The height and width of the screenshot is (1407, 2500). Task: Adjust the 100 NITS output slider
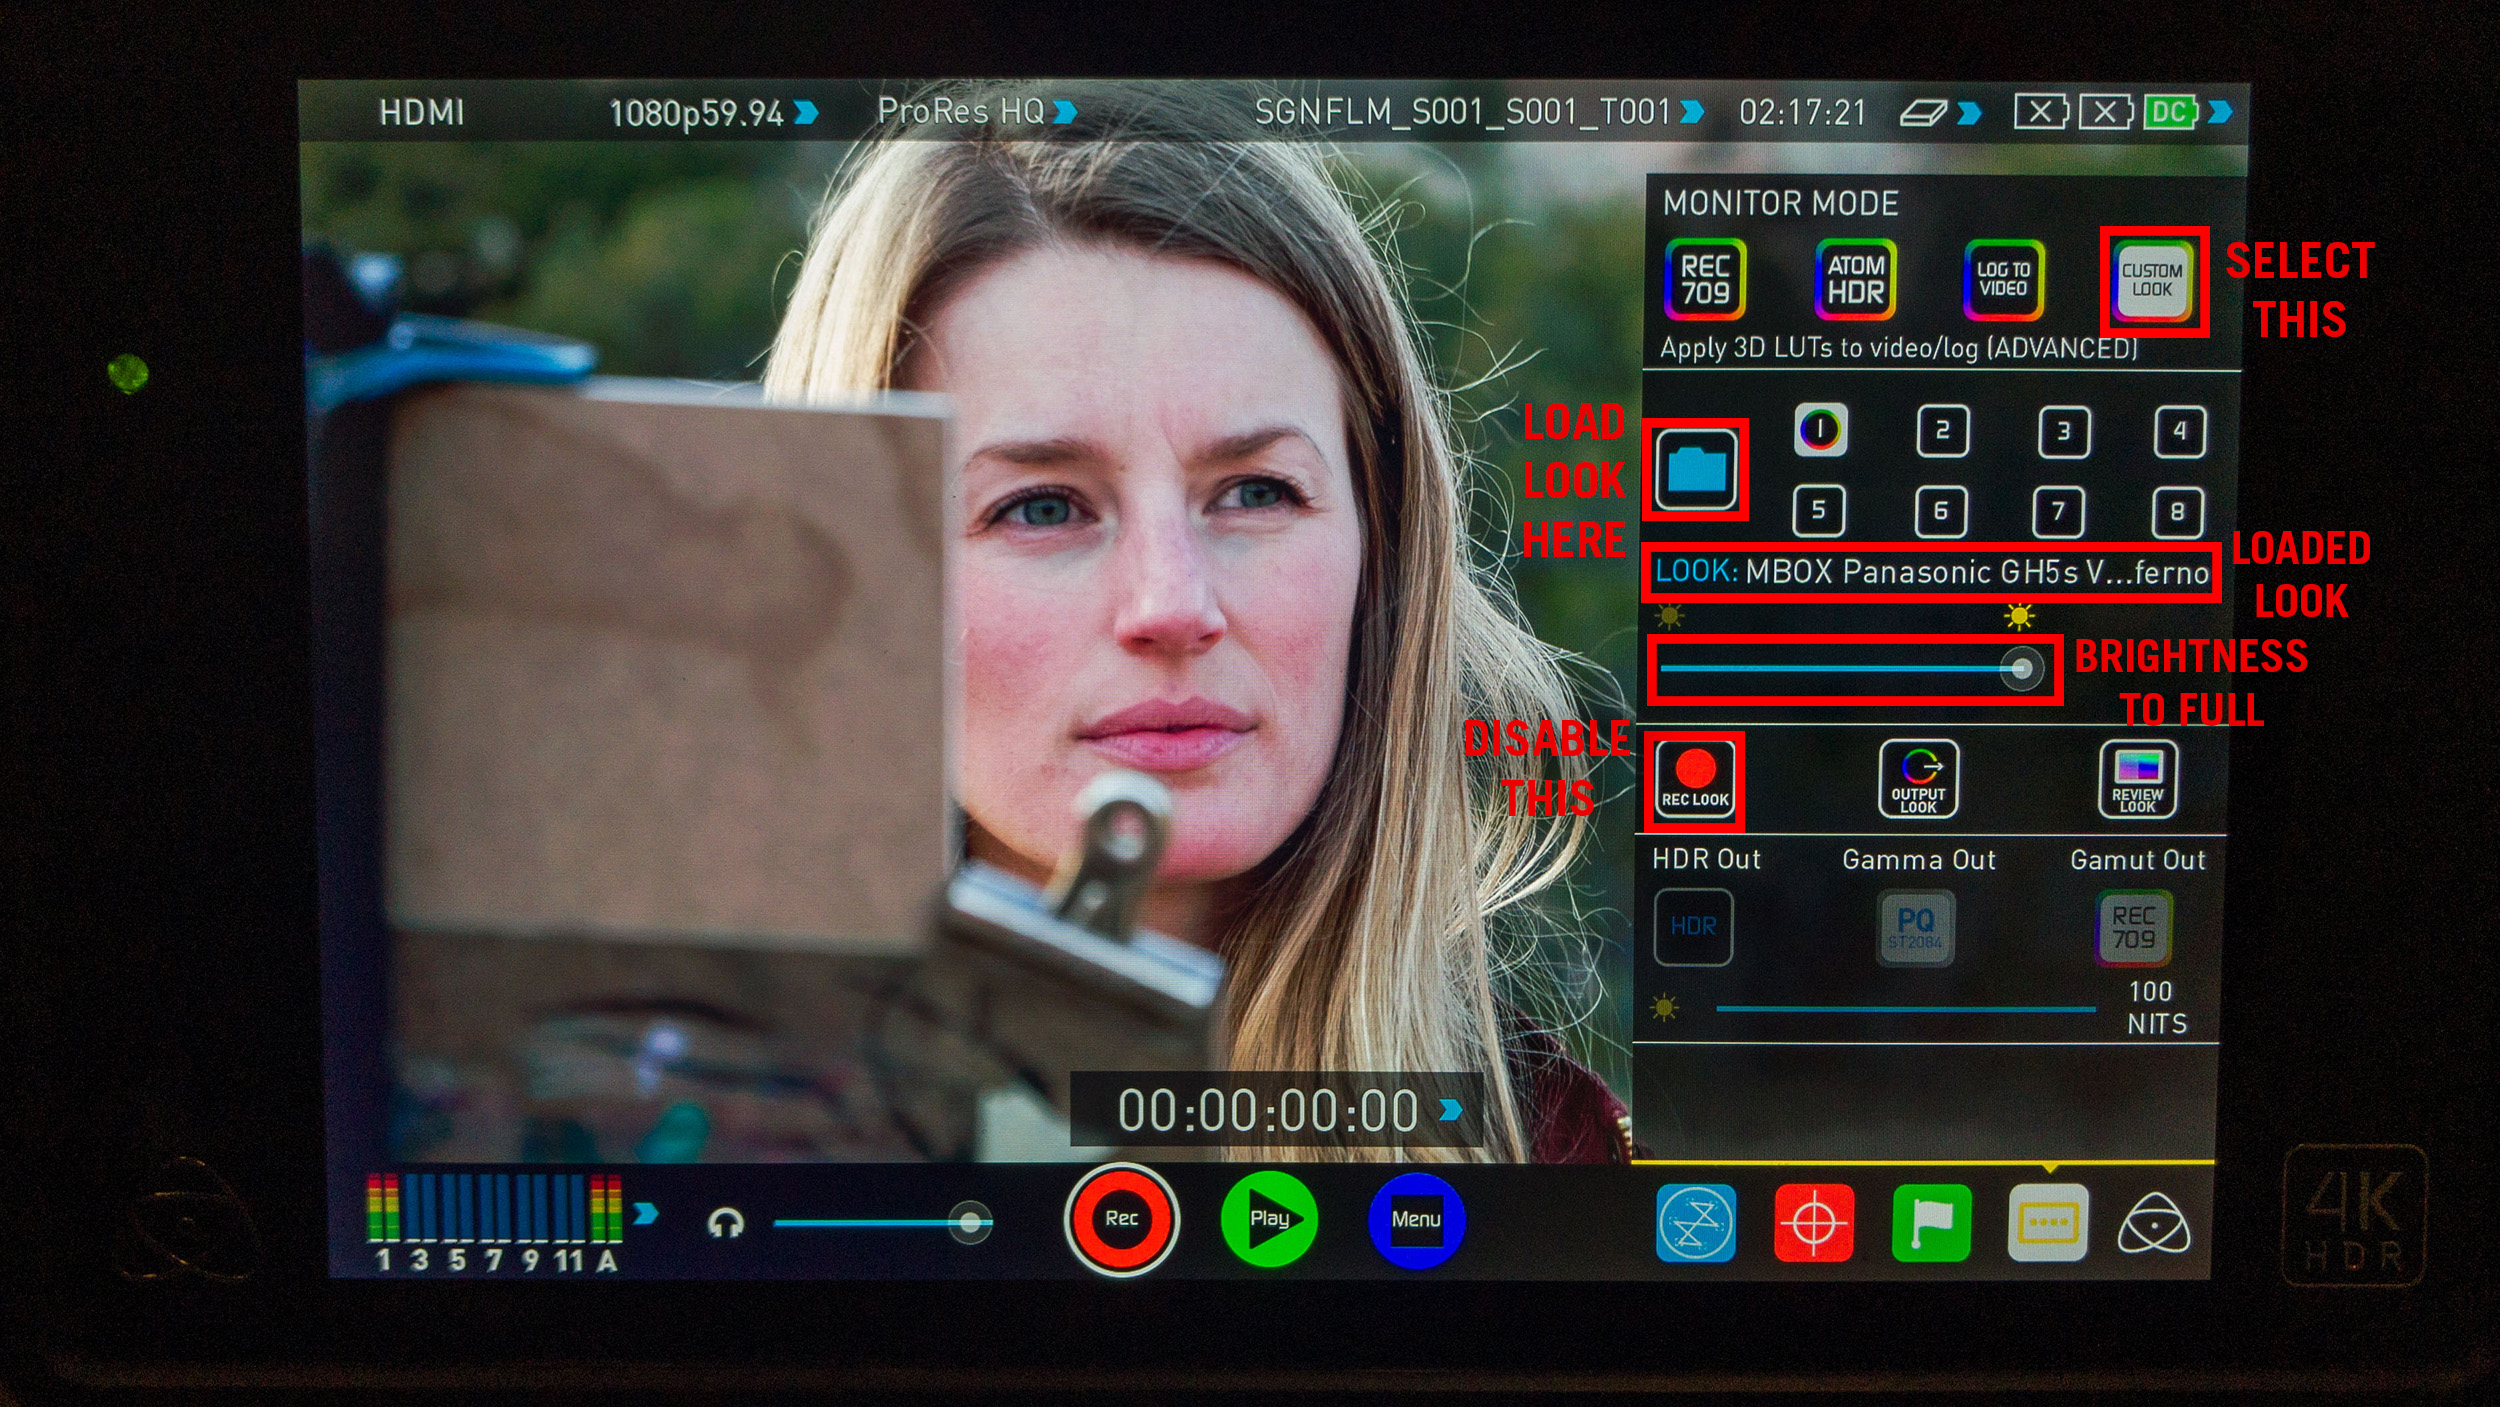(x=1905, y=1009)
